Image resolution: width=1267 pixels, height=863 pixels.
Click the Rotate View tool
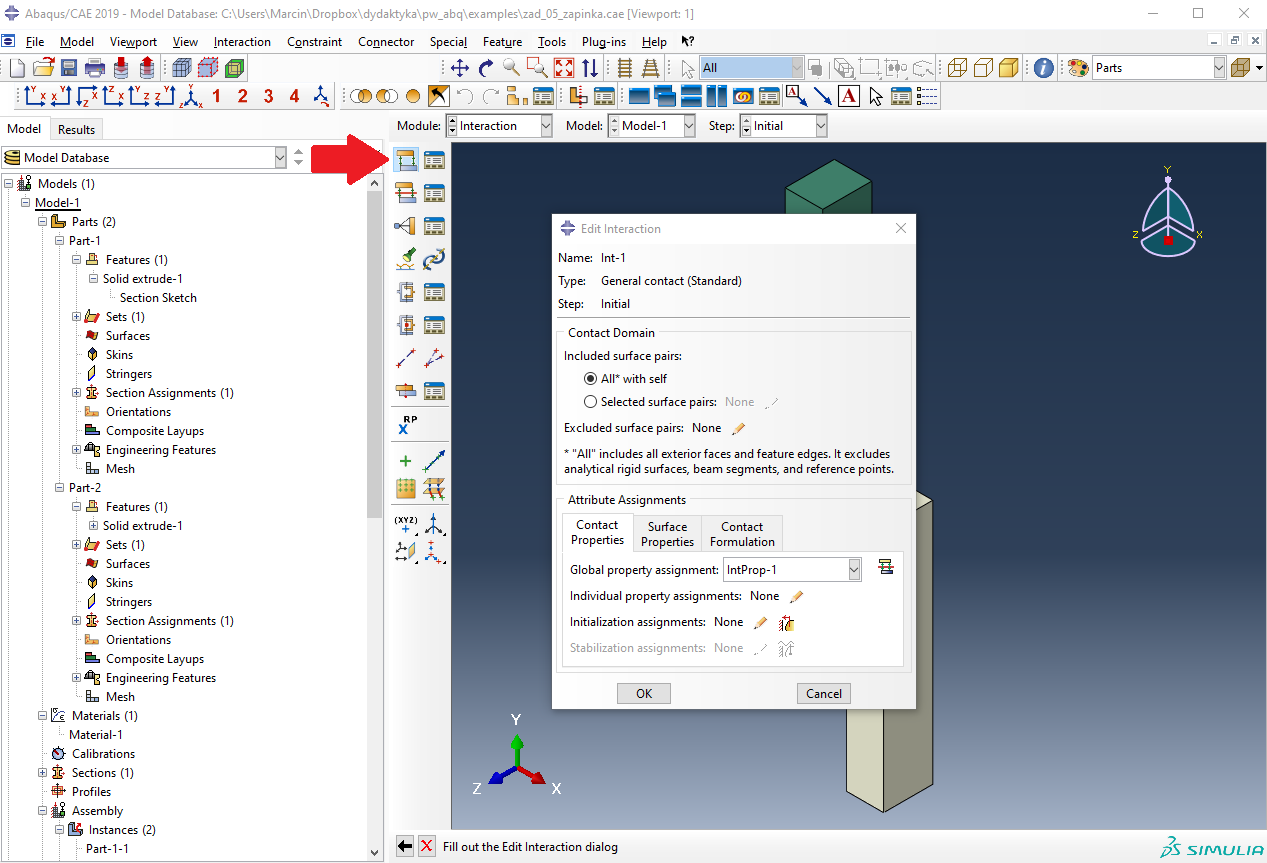point(485,68)
